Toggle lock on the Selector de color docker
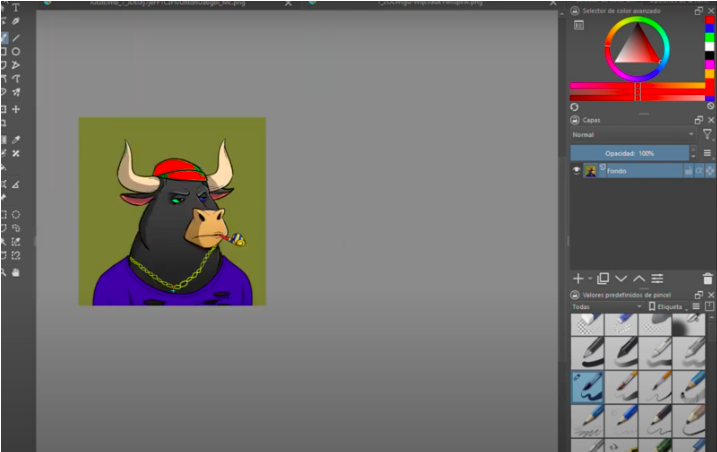 (x=575, y=11)
